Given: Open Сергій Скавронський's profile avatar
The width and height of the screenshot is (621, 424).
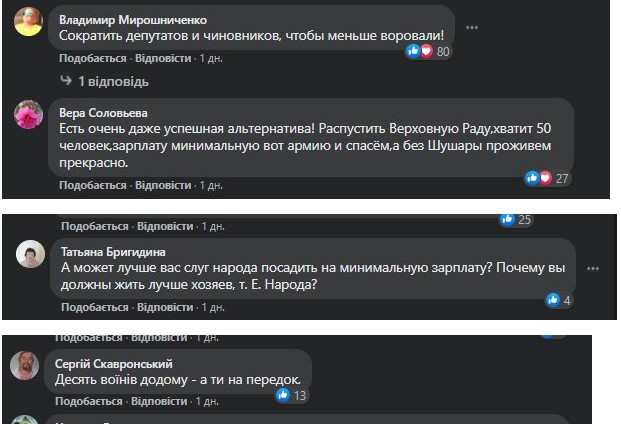Looking at the screenshot, I should (24, 365).
